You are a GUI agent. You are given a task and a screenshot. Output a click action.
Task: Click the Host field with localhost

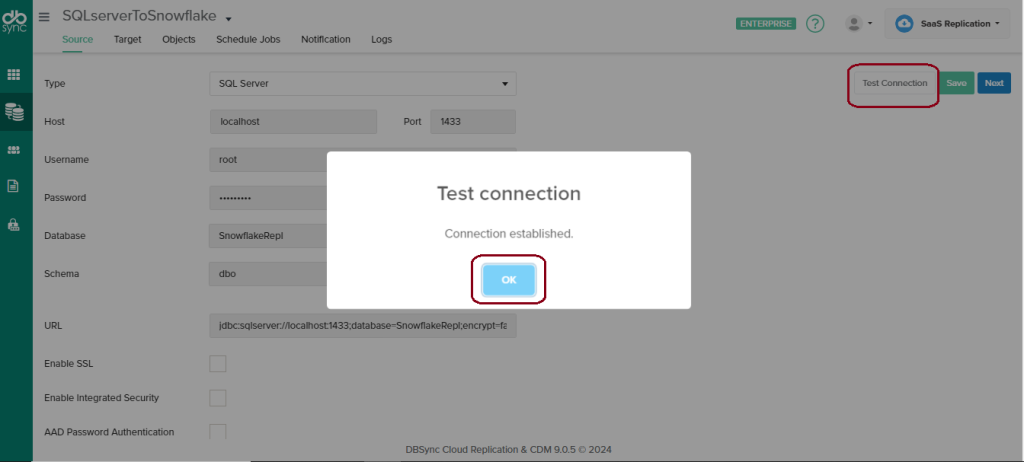tap(293, 122)
